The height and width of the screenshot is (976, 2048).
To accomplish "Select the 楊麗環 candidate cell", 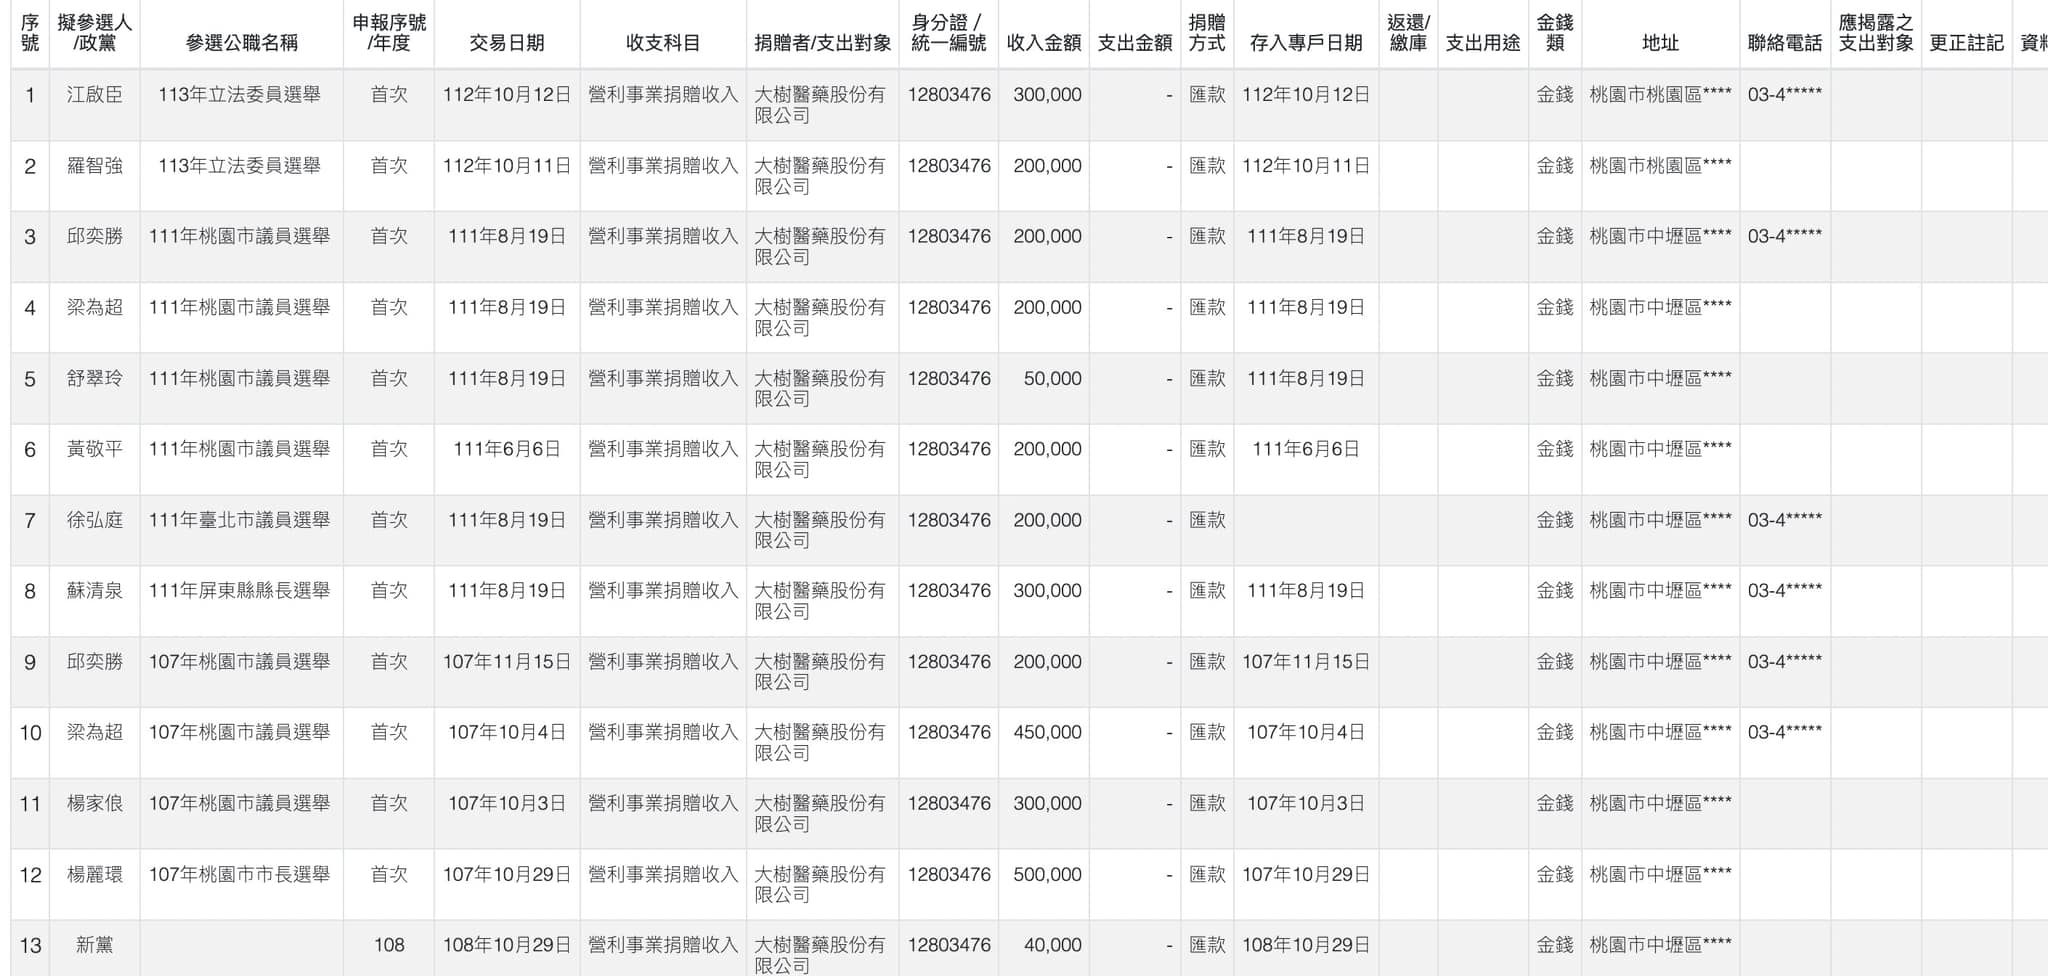I will 94,874.
